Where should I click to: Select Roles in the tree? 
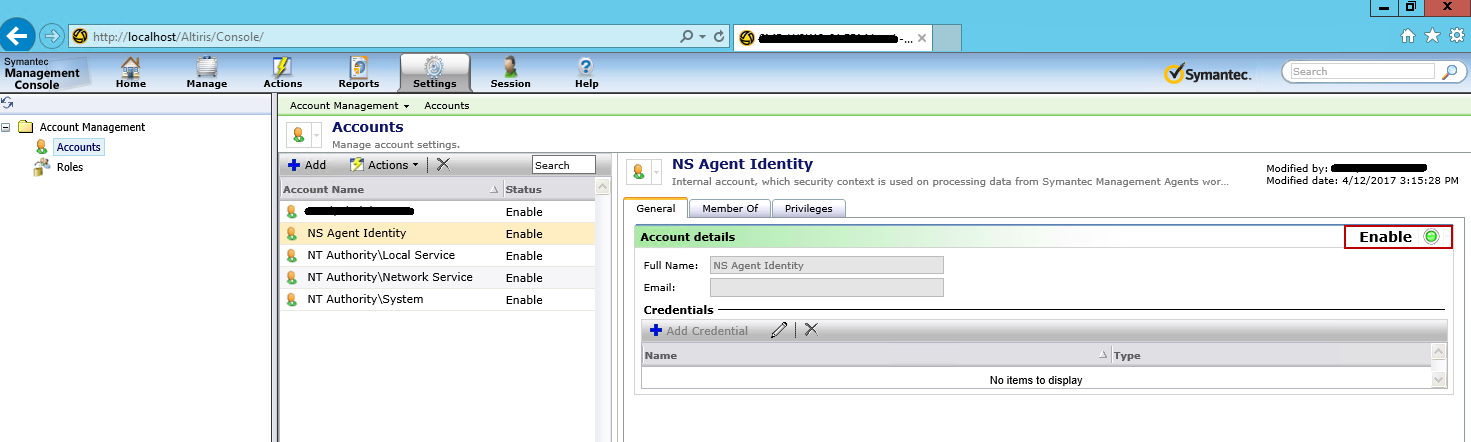point(69,167)
